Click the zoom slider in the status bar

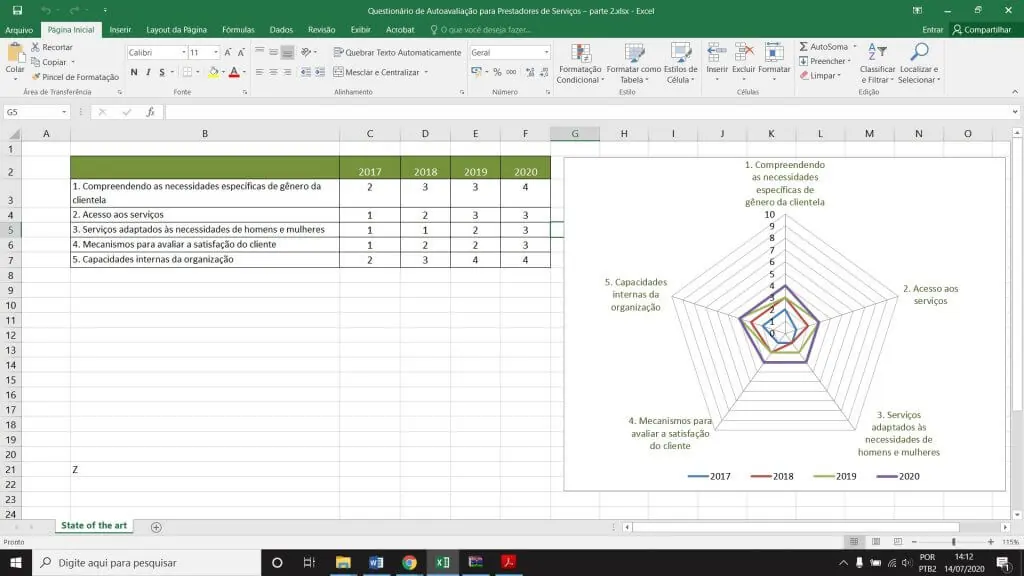(x=953, y=541)
